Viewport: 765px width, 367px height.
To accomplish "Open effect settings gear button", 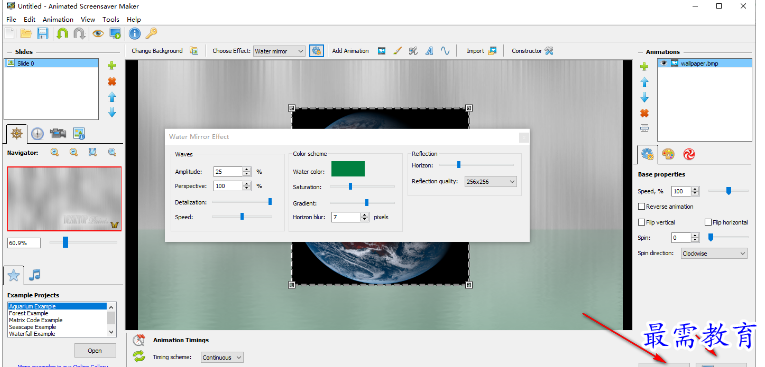I will (x=316, y=51).
